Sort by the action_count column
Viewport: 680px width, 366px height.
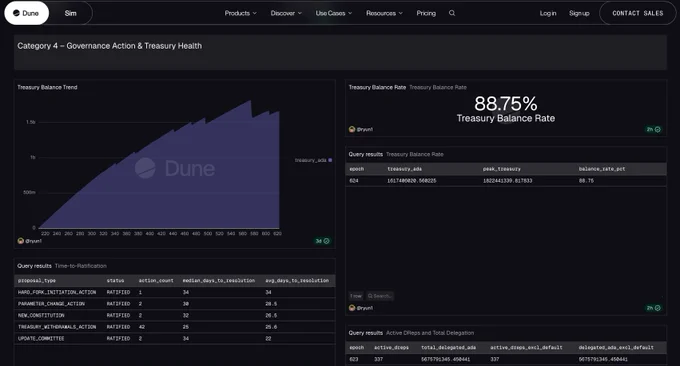tap(156, 281)
